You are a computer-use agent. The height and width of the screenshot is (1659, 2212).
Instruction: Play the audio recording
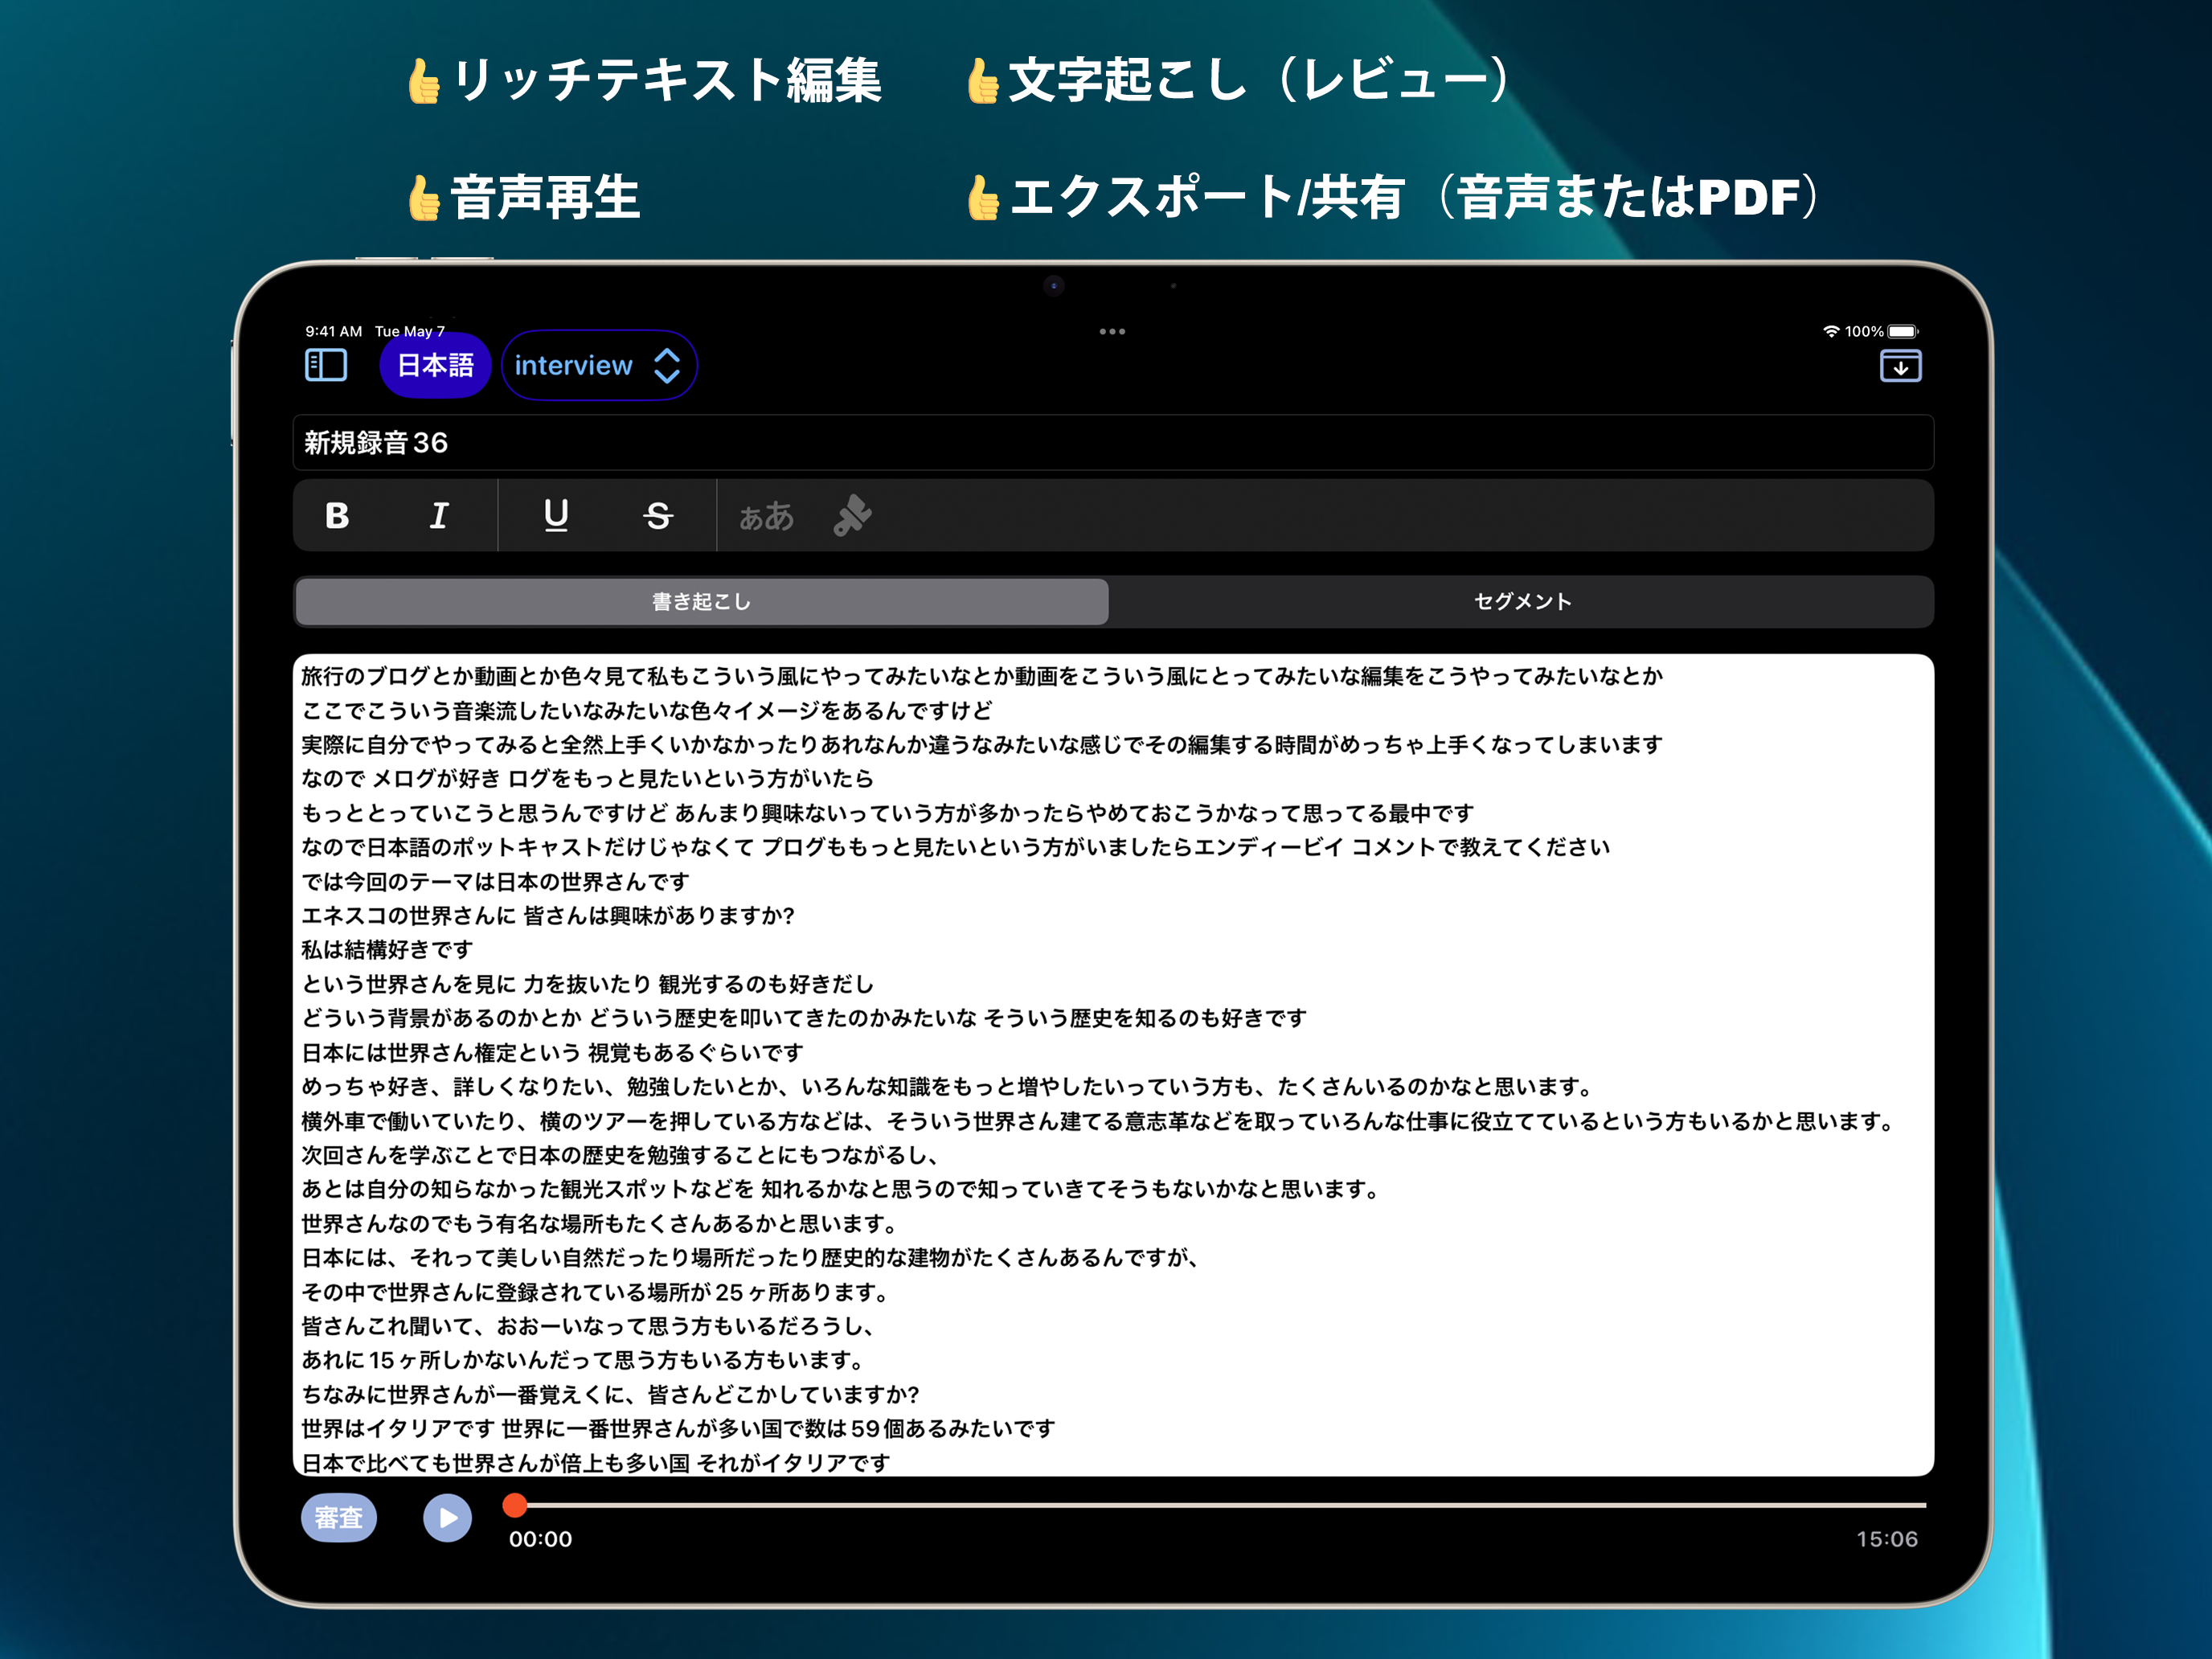(447, 1517)
